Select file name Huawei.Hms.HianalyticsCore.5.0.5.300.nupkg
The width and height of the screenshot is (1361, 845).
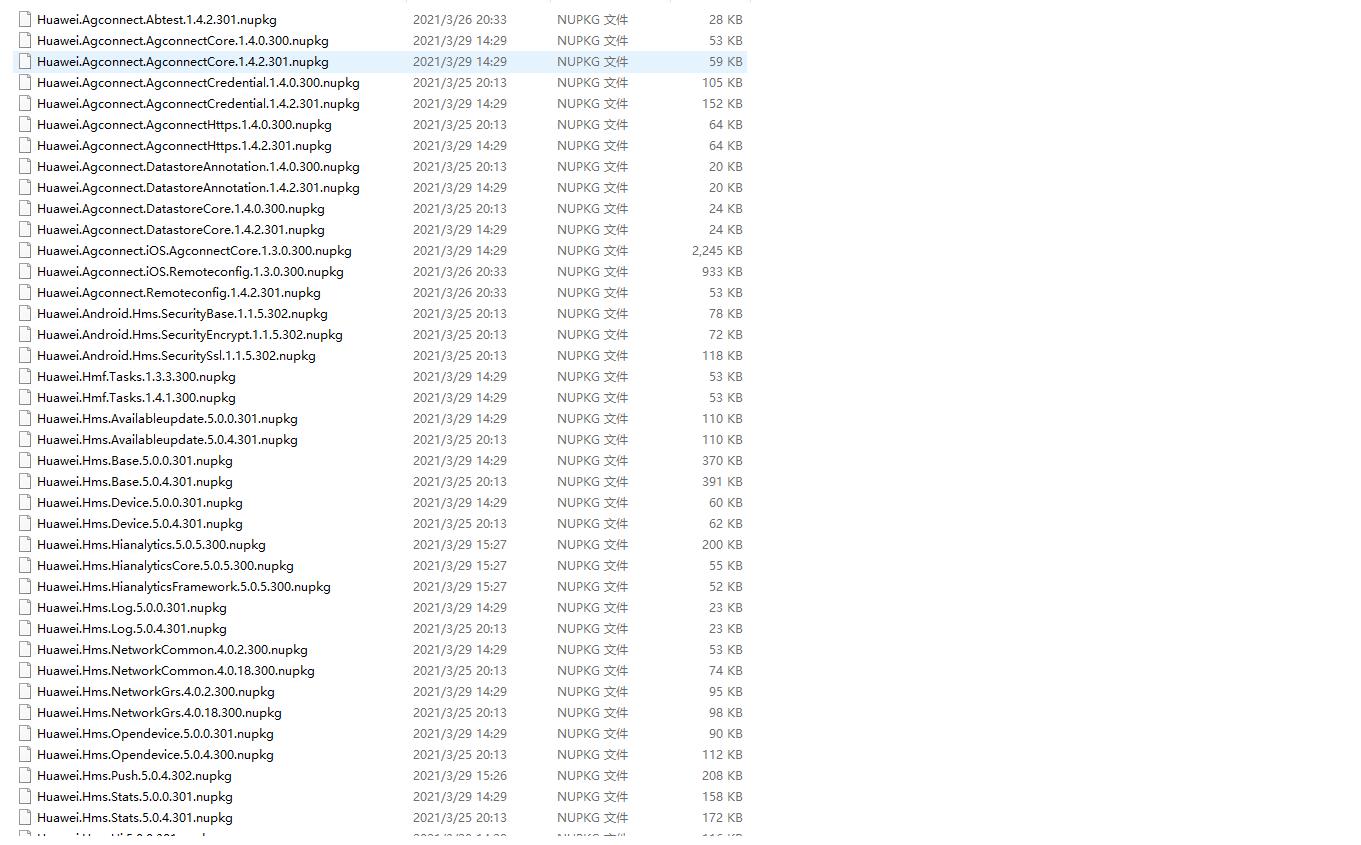165,565
